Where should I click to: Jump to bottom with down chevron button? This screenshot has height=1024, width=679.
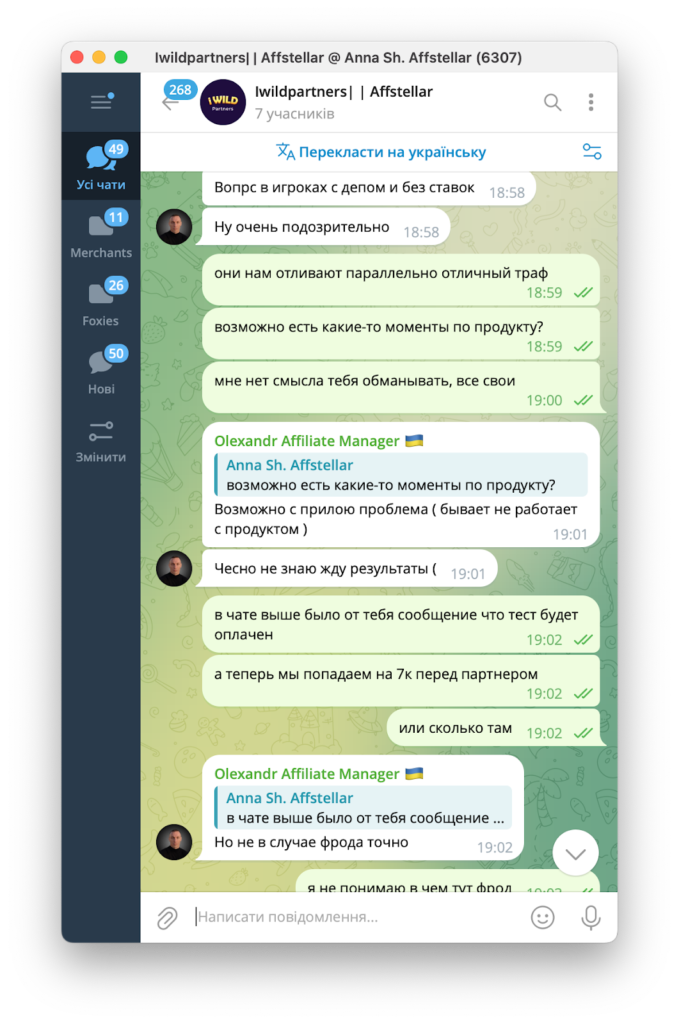[575, 854]
